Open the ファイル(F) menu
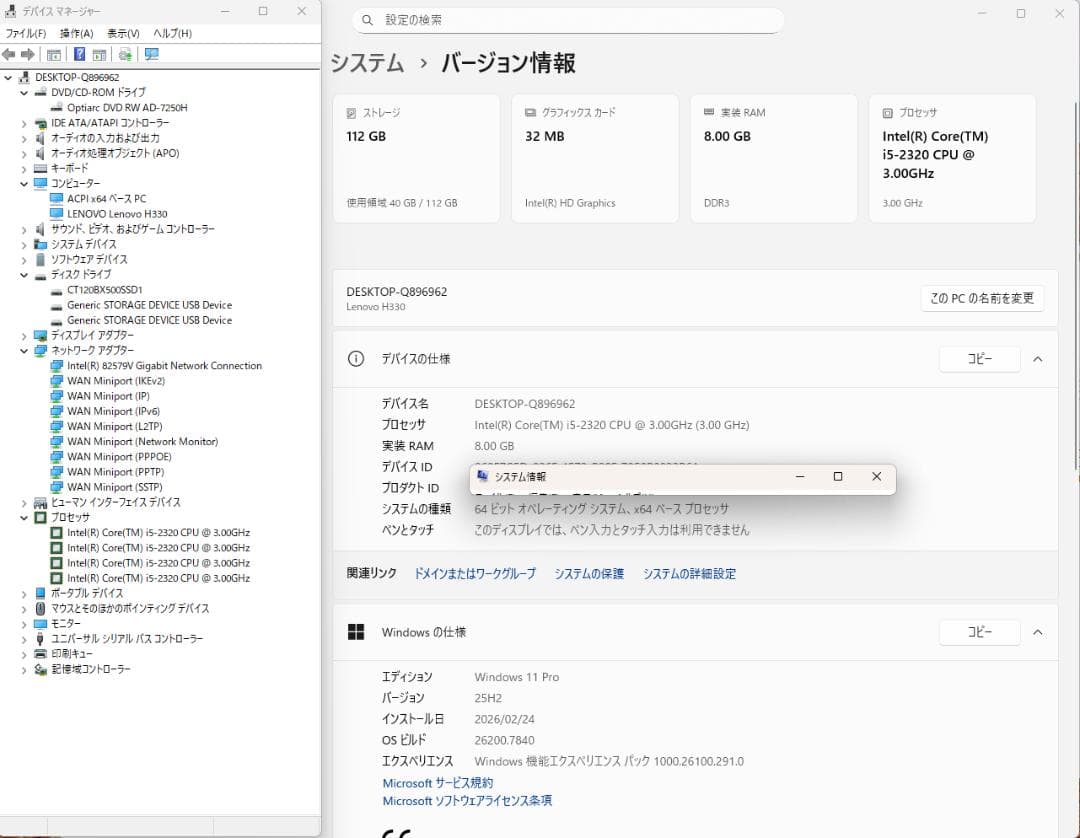Screen dimensions: 1080x838 [x=25, y=33]
